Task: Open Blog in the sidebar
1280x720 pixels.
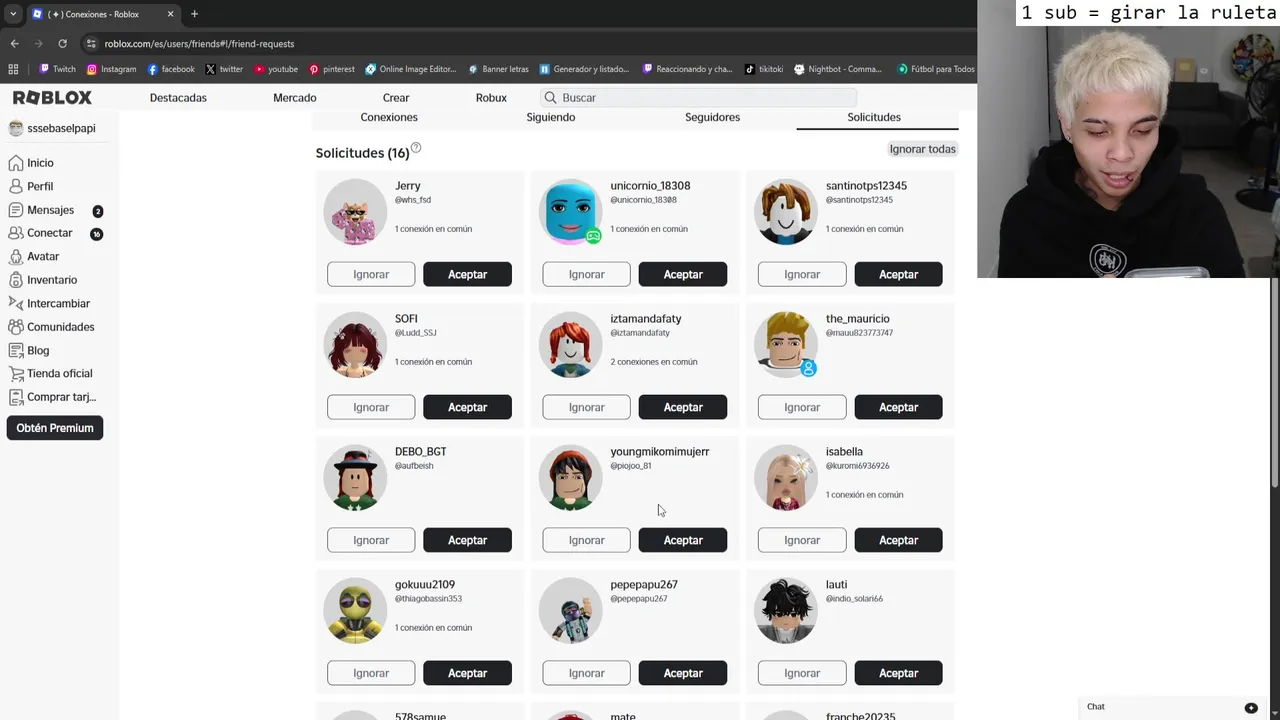Action: (38, 350)
